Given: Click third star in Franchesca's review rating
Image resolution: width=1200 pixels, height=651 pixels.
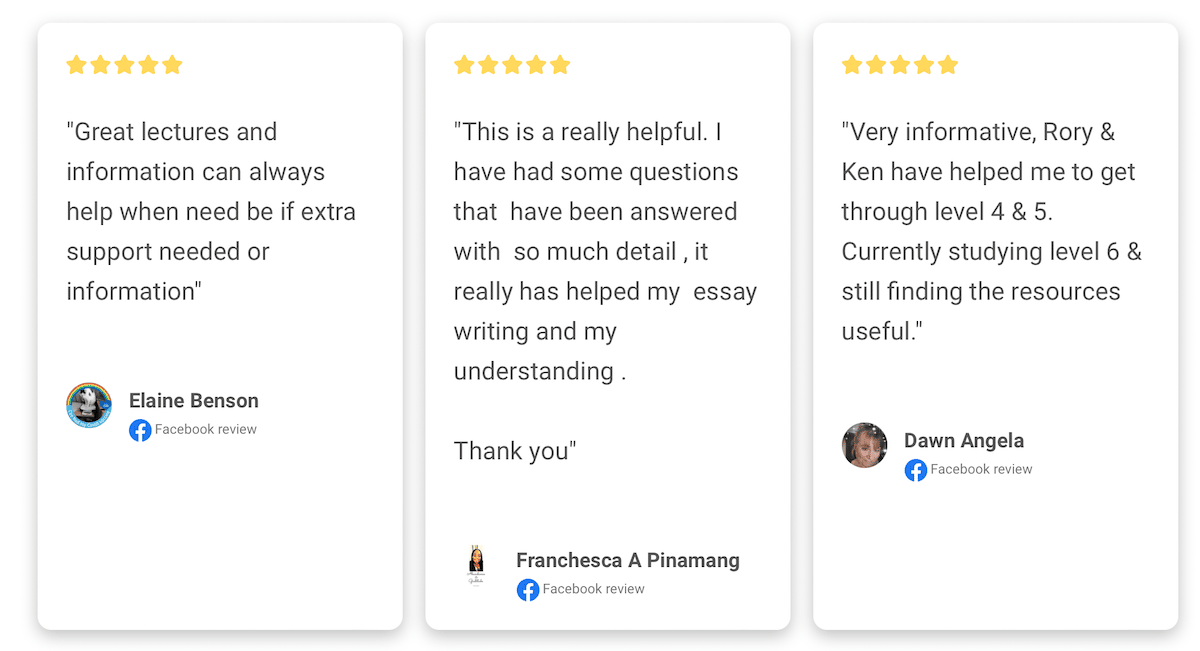Looking at the screenshot, I should tap(512, 65).
